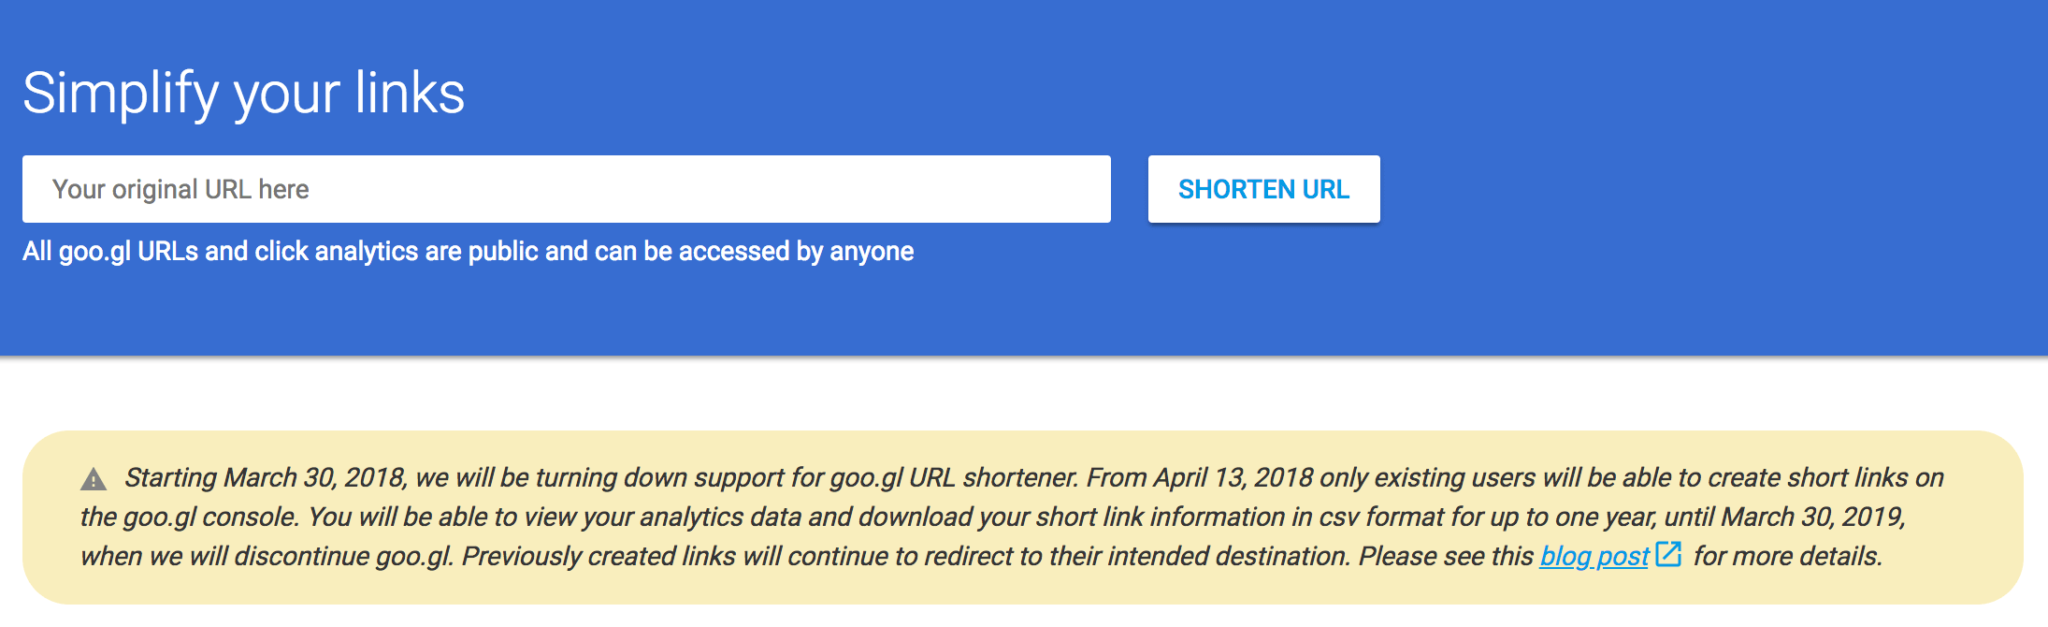Click the warning triangle icon in notice
This screenshot has width=2048, height=627.
pyautogui.click(x=94, y=480)
